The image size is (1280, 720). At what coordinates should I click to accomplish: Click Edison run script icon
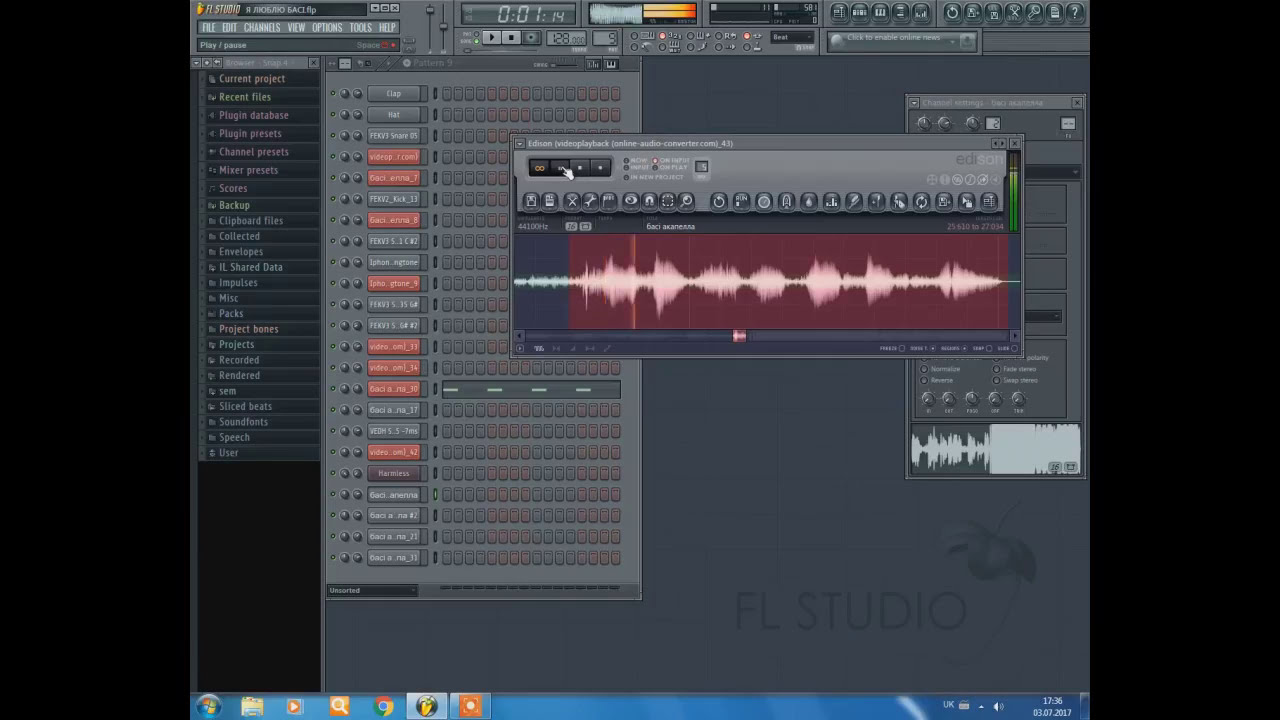pos(741,201)
